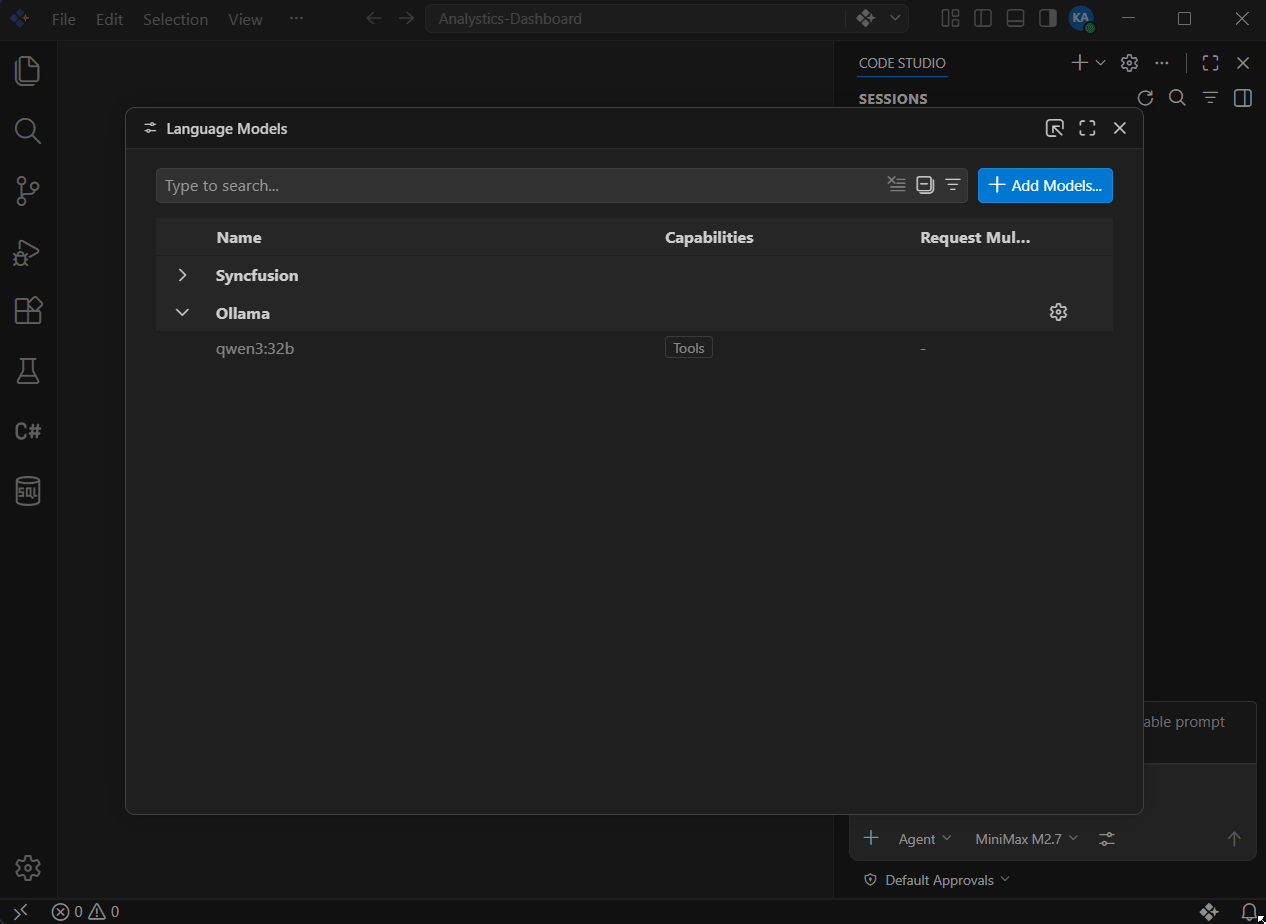
Task: Toggle primary side bar visibility
Action: (x=983, y=18)
